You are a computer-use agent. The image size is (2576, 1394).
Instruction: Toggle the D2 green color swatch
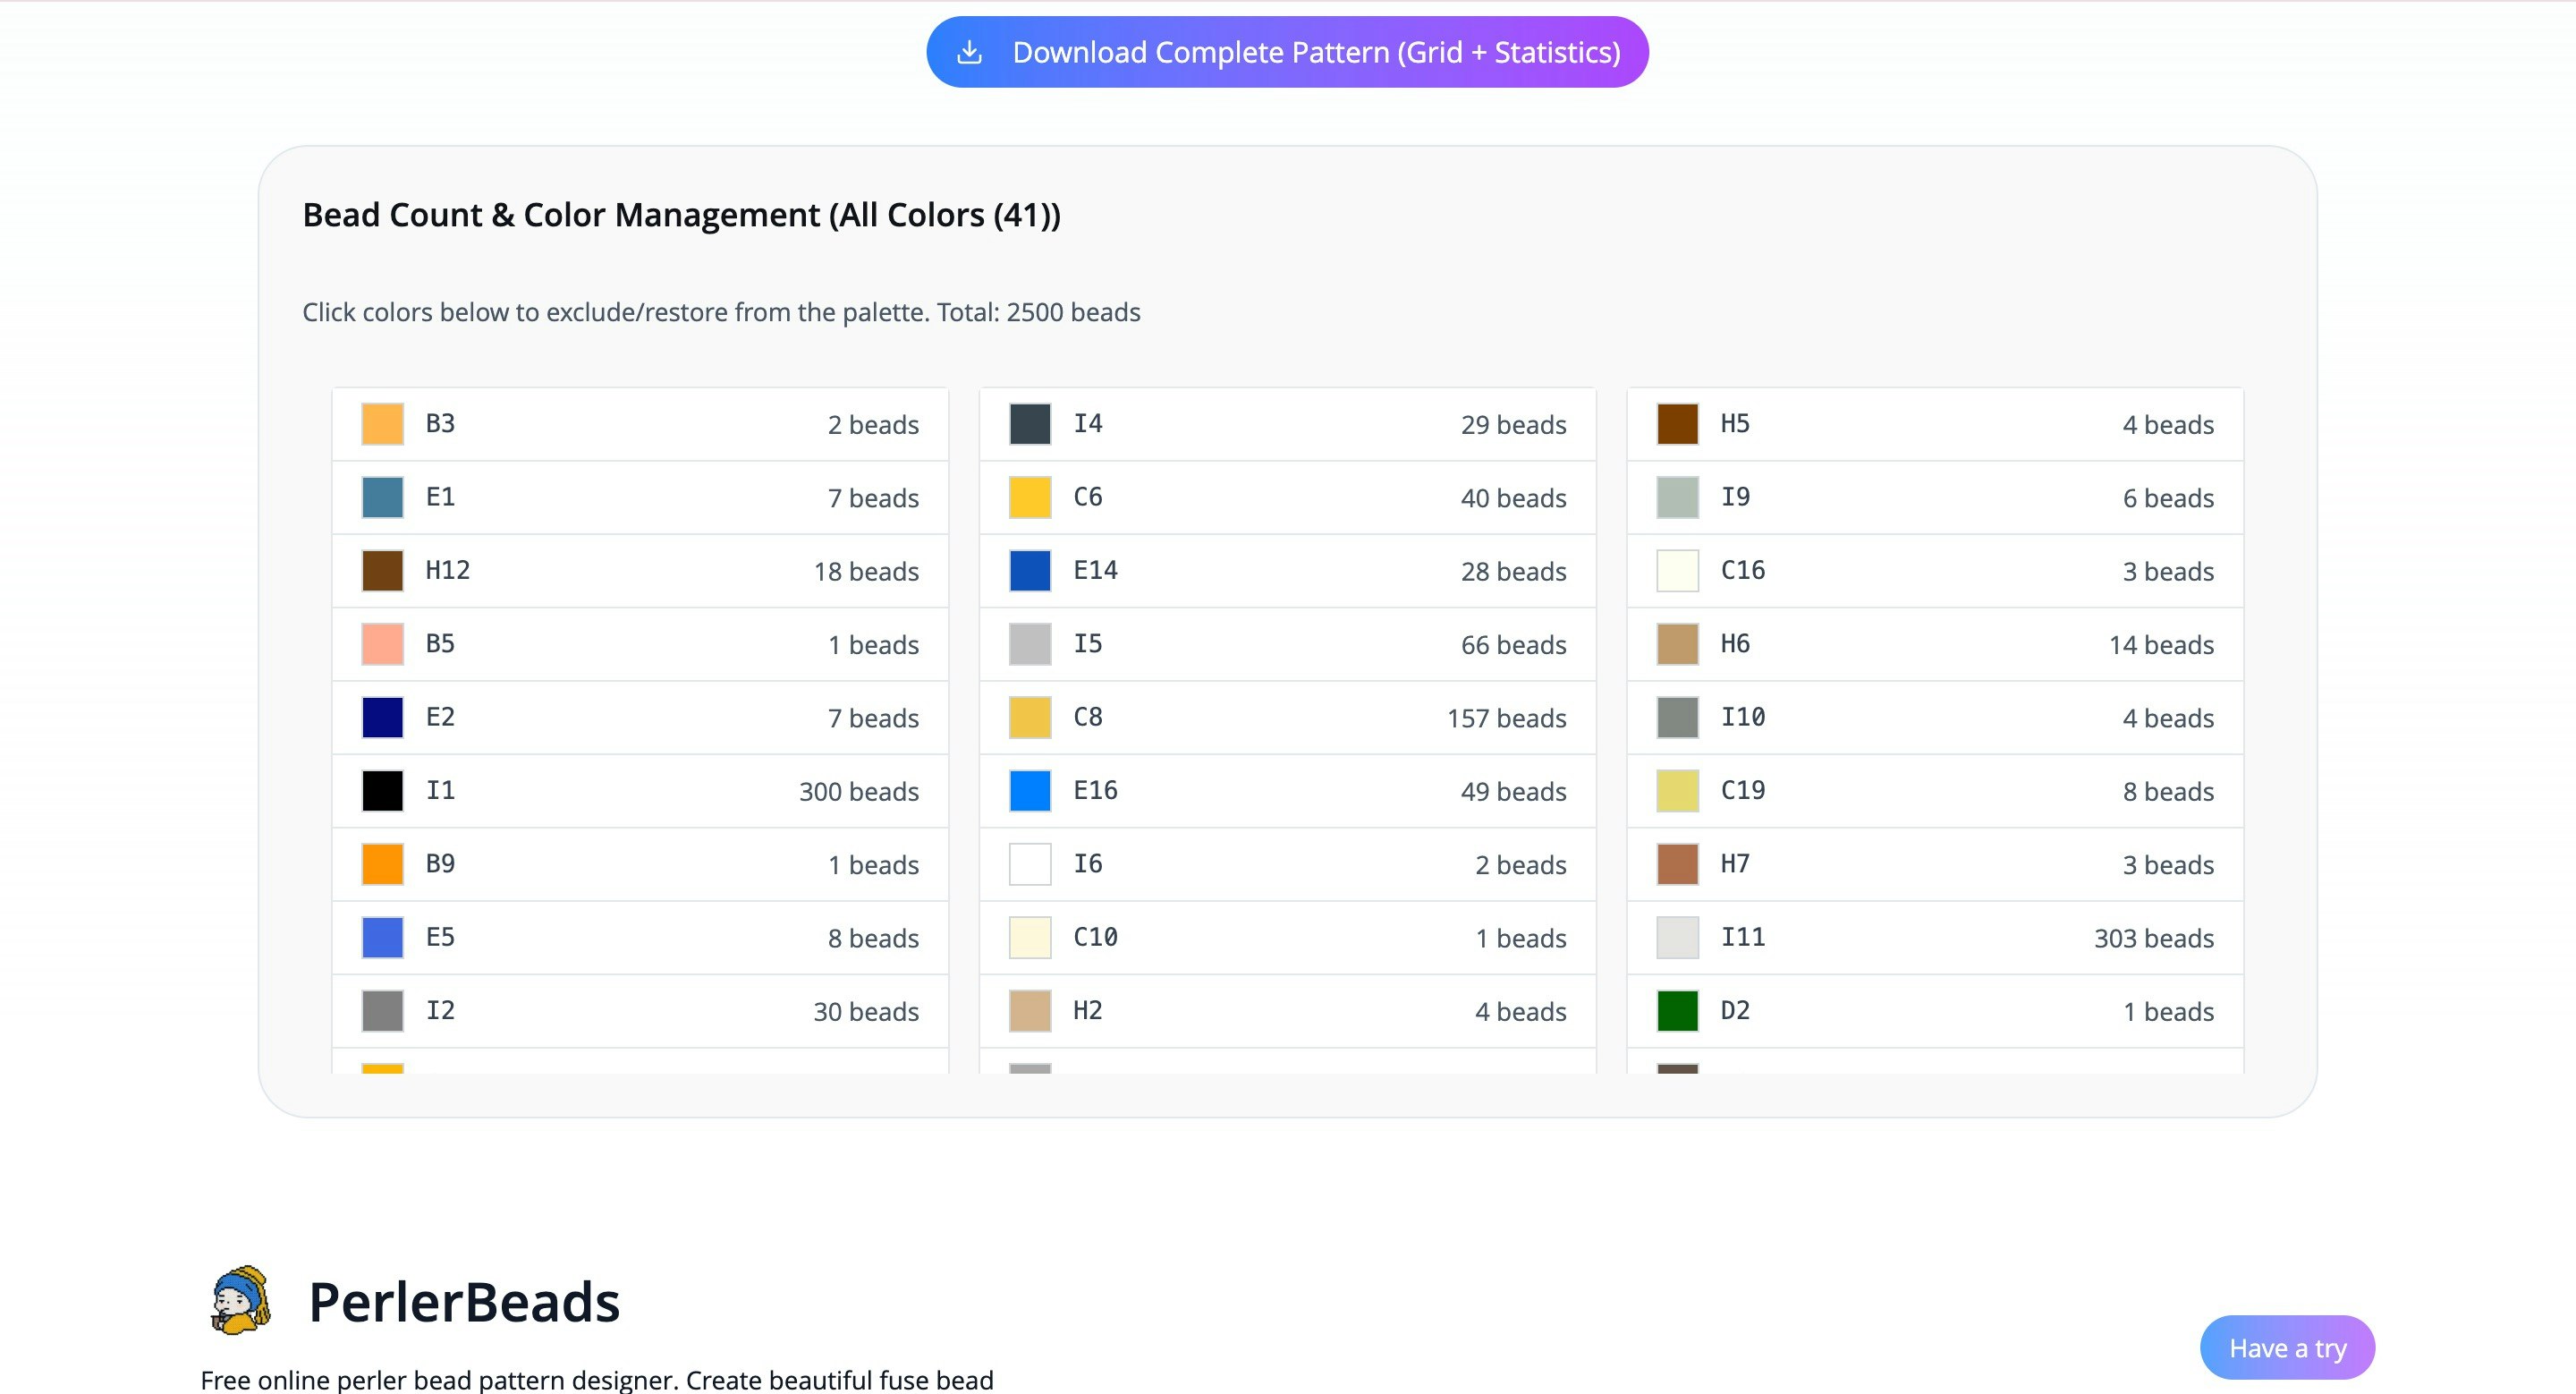[x=1677, y=1011]
